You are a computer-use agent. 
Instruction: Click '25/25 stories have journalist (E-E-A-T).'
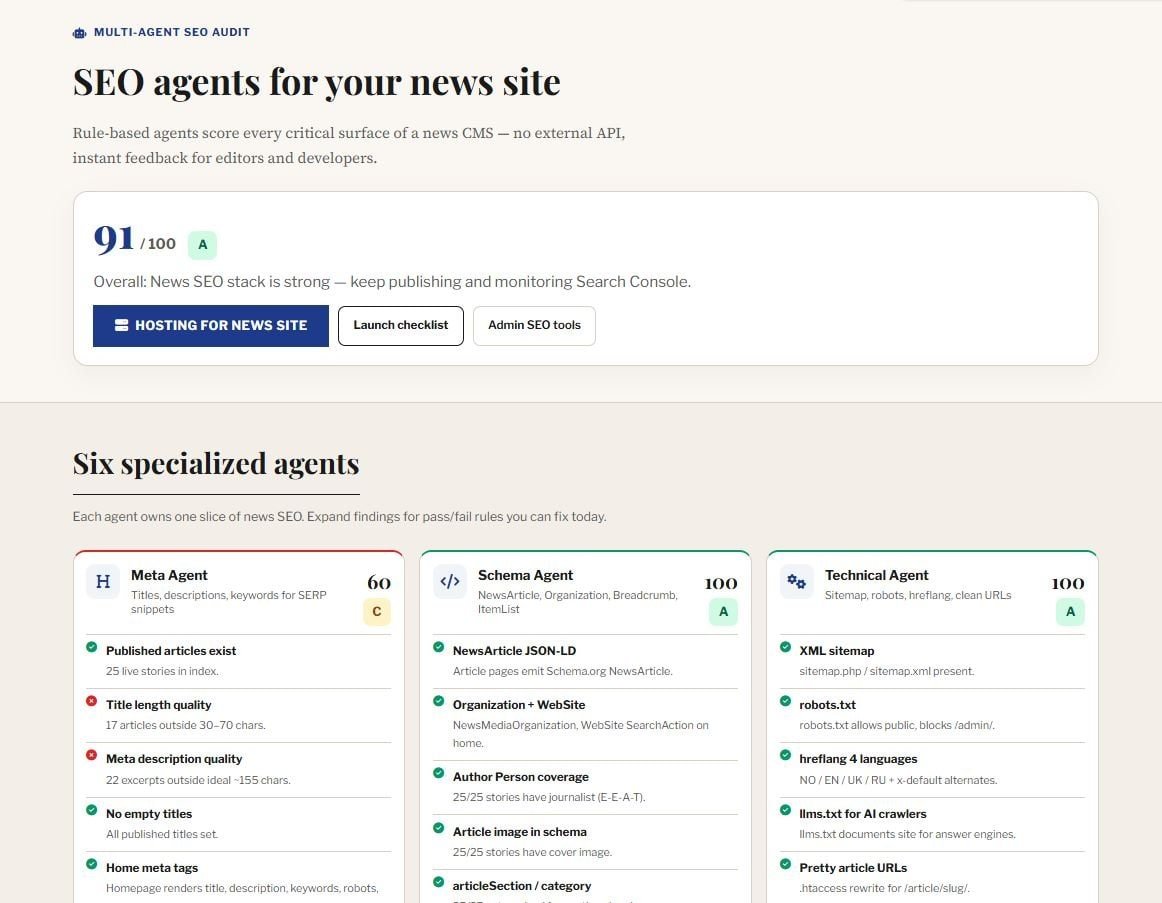548,797
